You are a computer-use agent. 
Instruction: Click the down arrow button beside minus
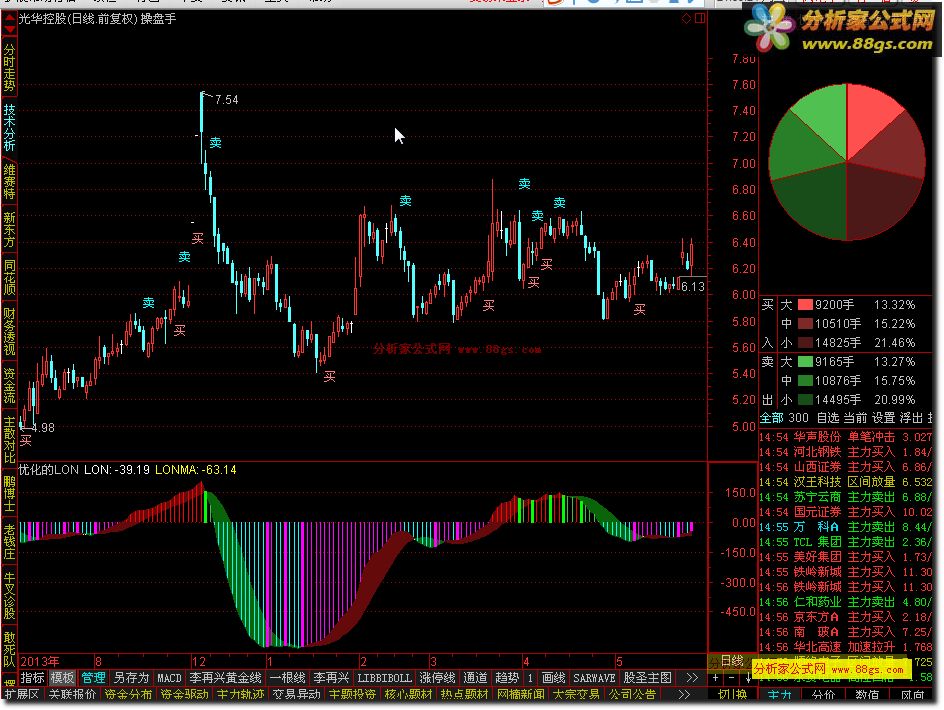pos(747,678)
